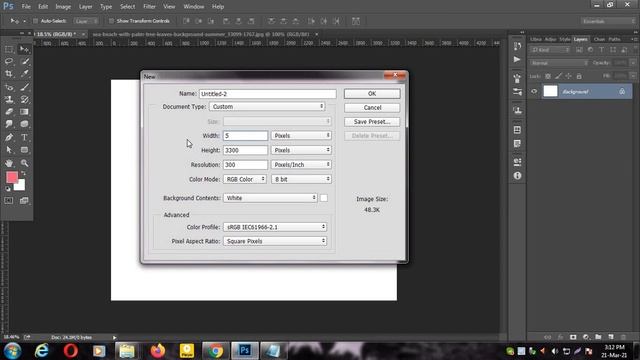Open Resolution units Pixels/Inch dropdown
This screenshot has height=360, width=640.
click(x=301, y=164)
